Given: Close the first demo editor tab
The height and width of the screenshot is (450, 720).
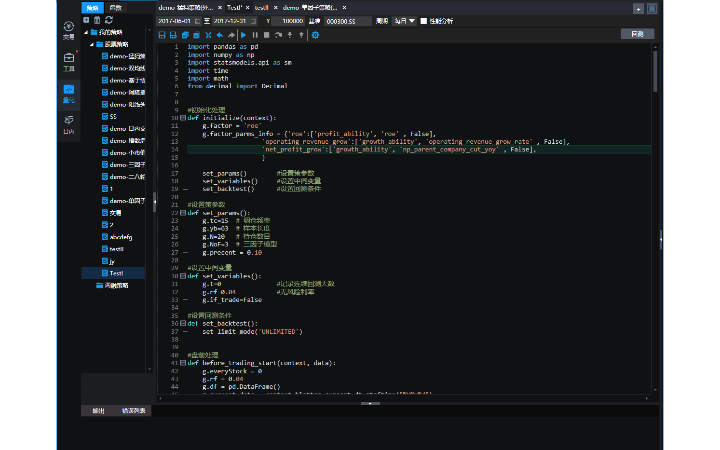Looking at the screenshot, I should pos(220,8).
